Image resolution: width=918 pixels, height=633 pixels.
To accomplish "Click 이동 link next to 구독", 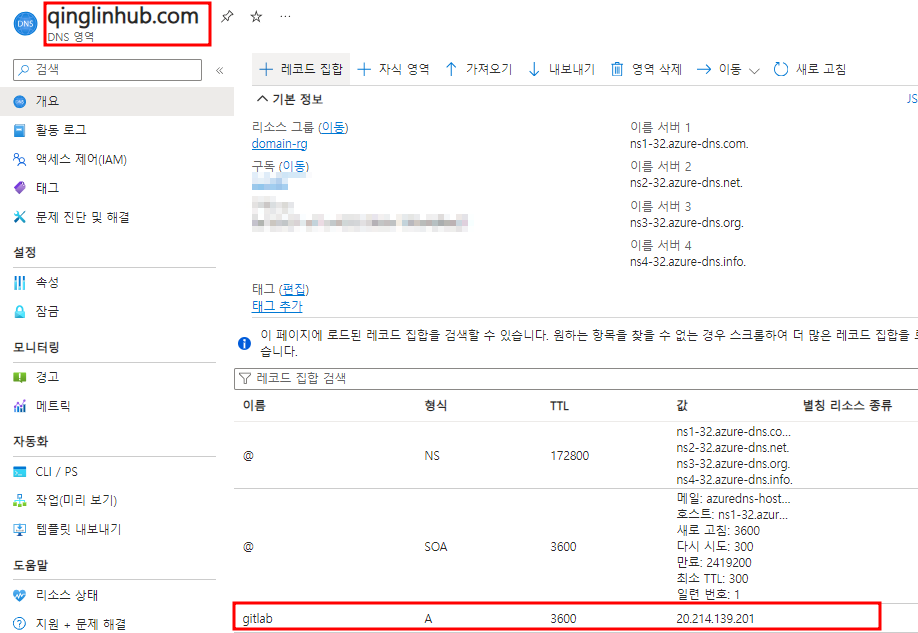I will (294, 166).
